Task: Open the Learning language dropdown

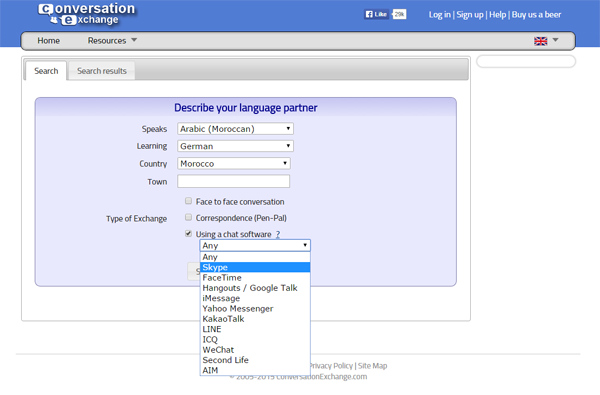Action: pyautogui.click(x=235, y=146)
